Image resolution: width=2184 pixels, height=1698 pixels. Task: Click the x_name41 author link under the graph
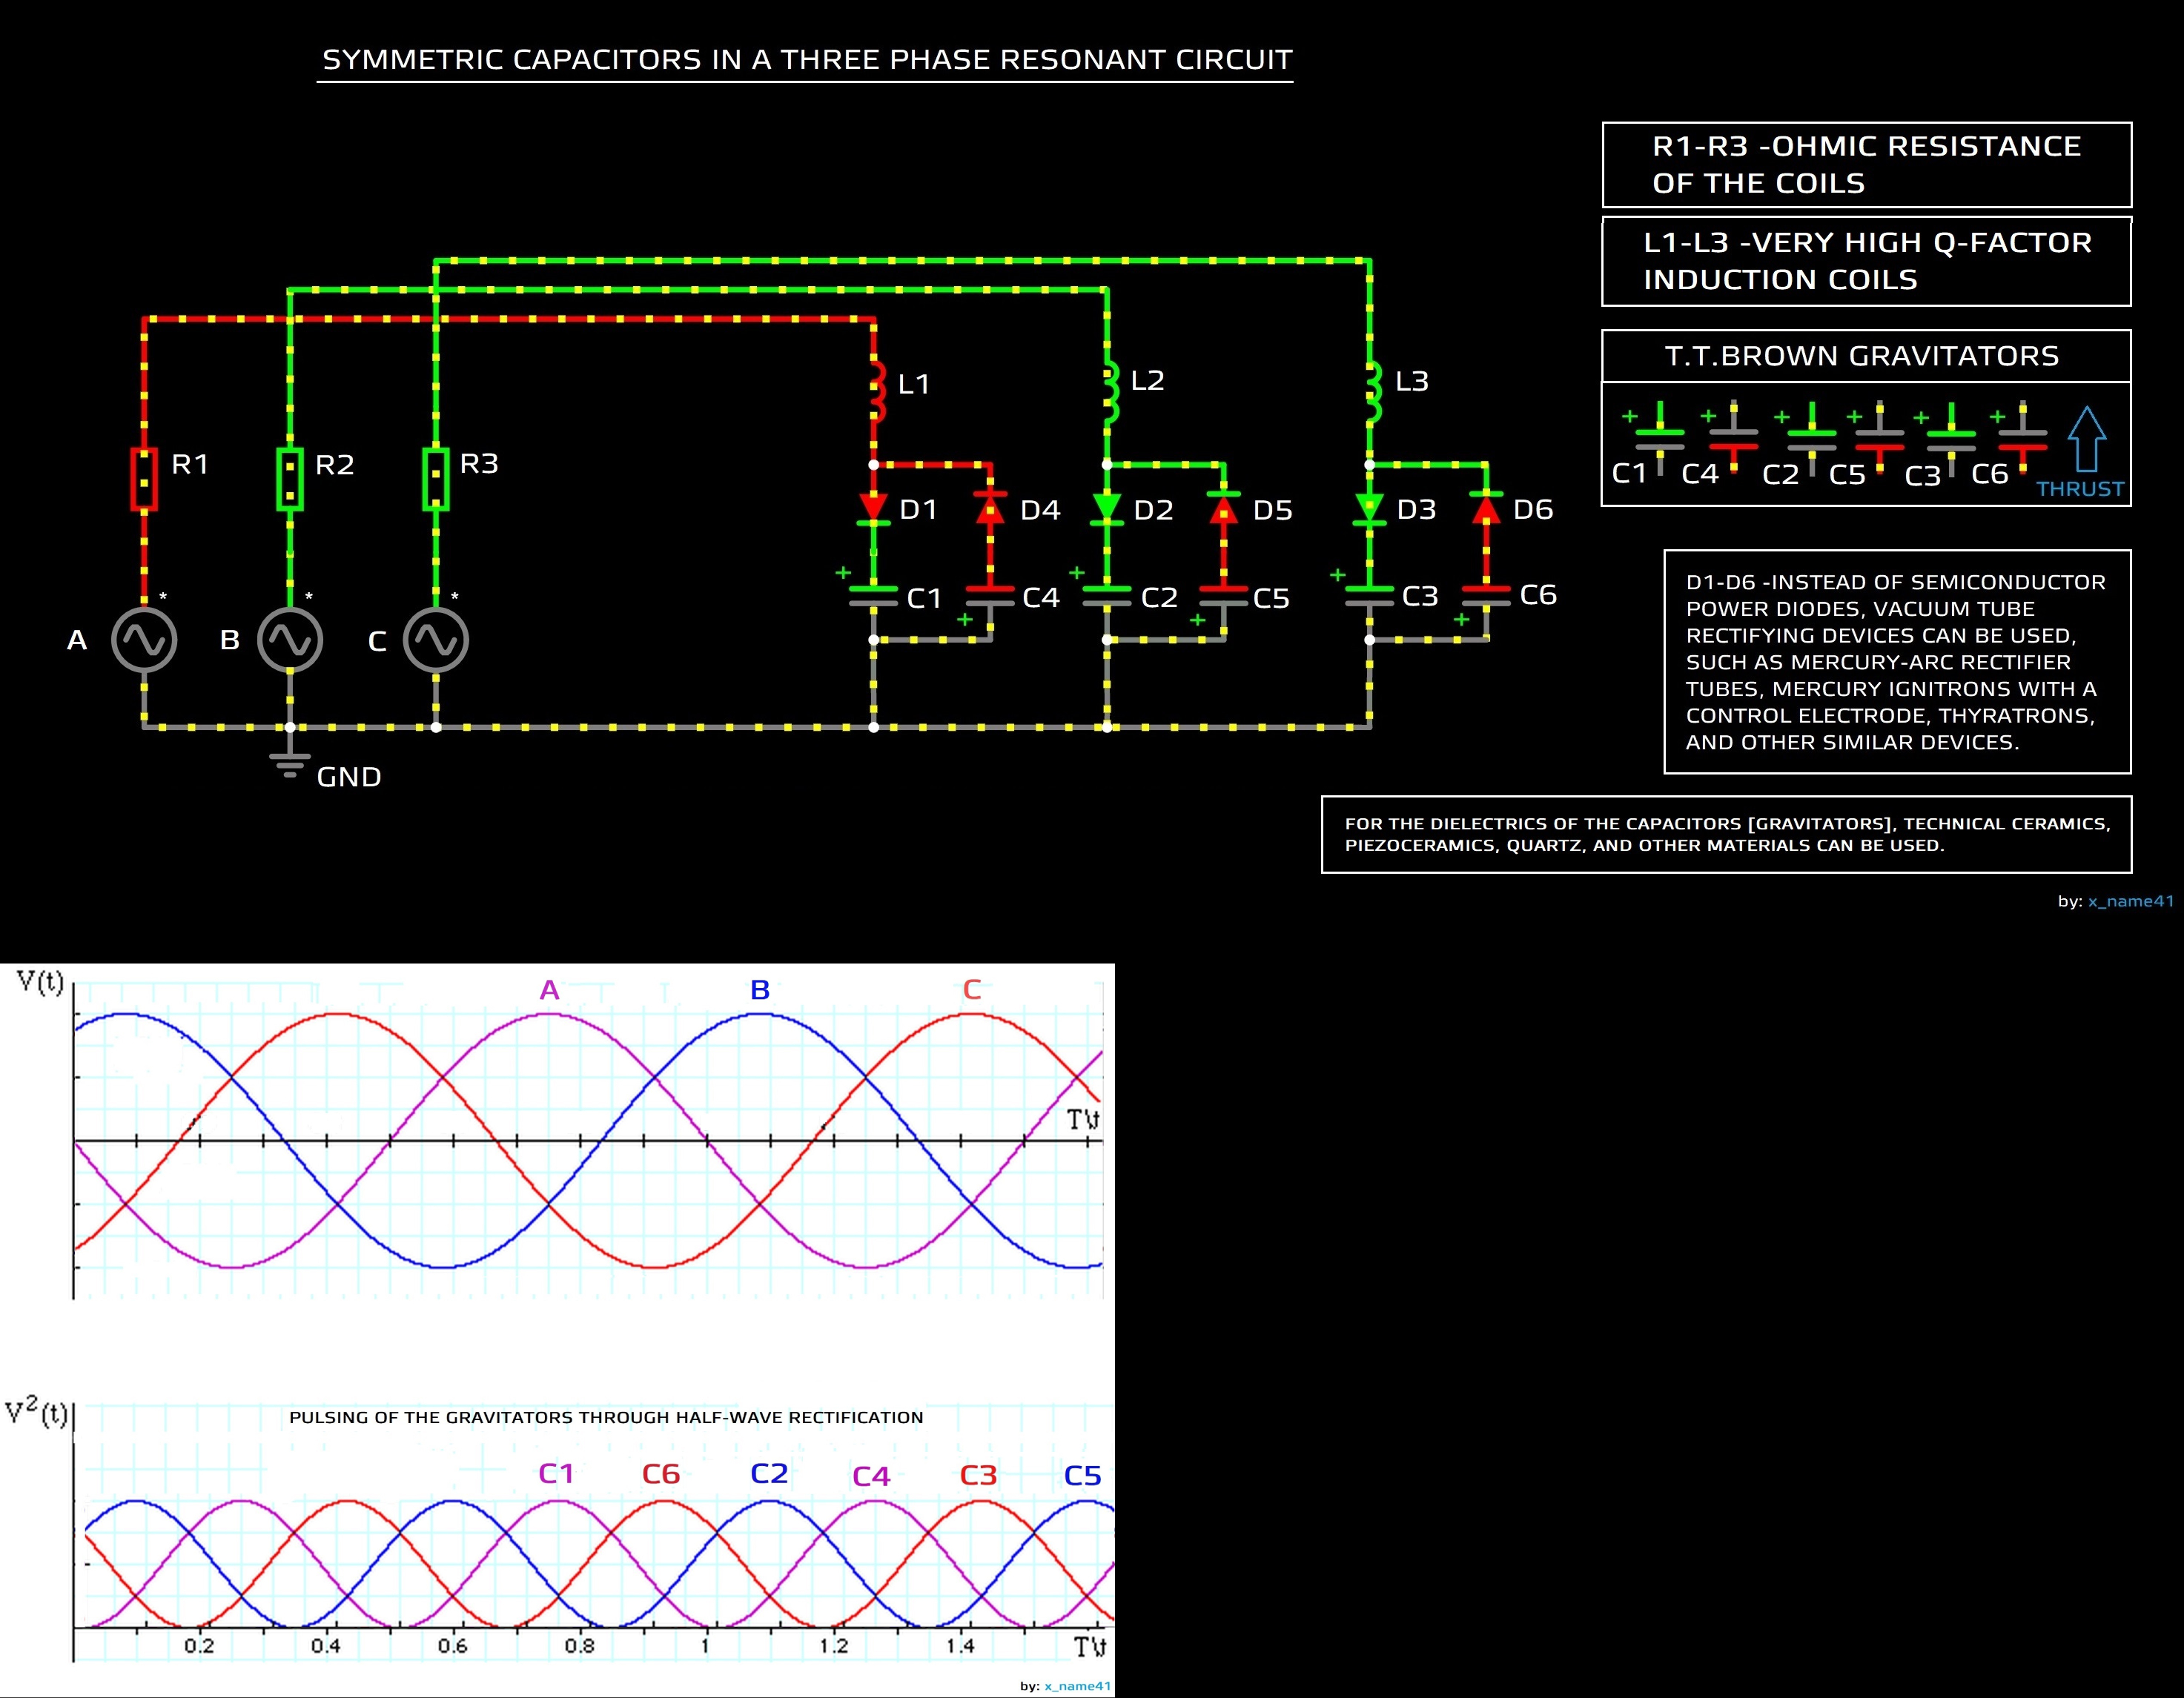click(x=1077, y=1686)
